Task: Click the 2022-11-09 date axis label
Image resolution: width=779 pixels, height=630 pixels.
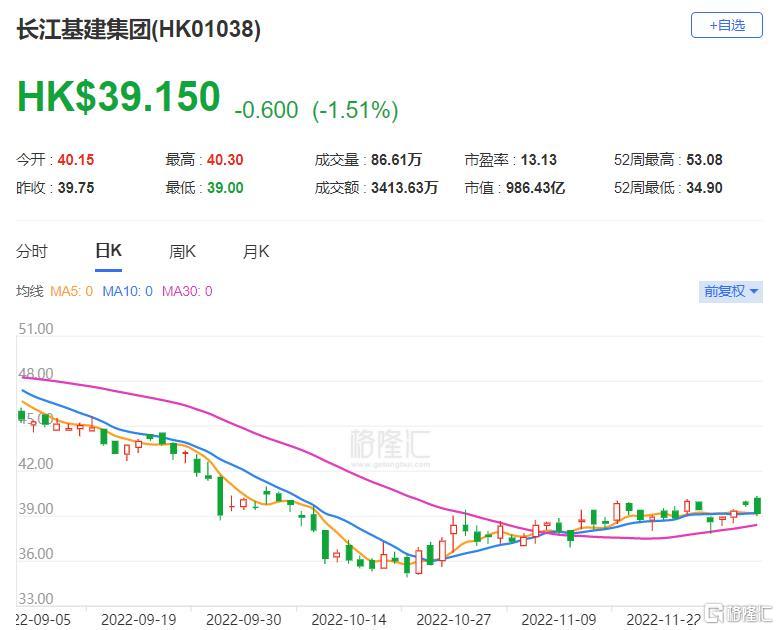Action: (x=558, y=620)
